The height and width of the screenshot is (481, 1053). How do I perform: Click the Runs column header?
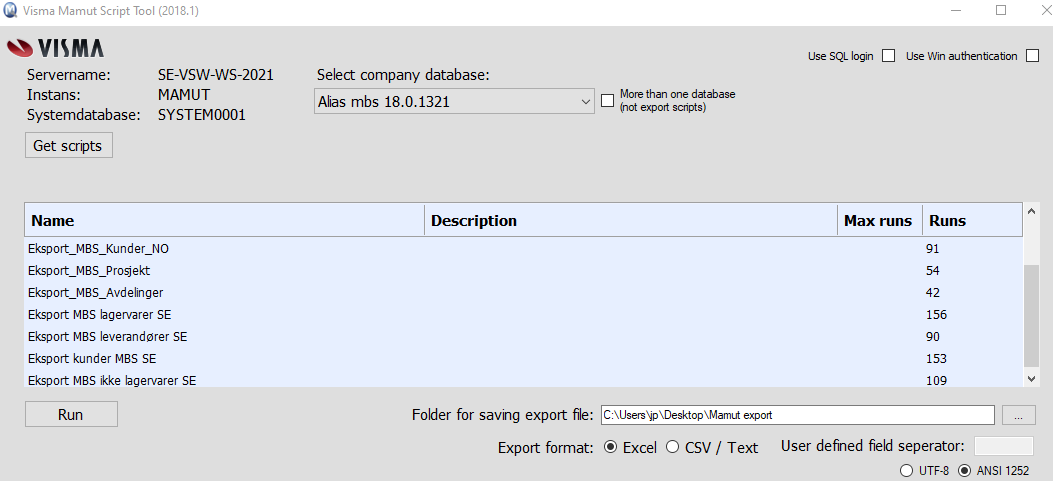972,220
